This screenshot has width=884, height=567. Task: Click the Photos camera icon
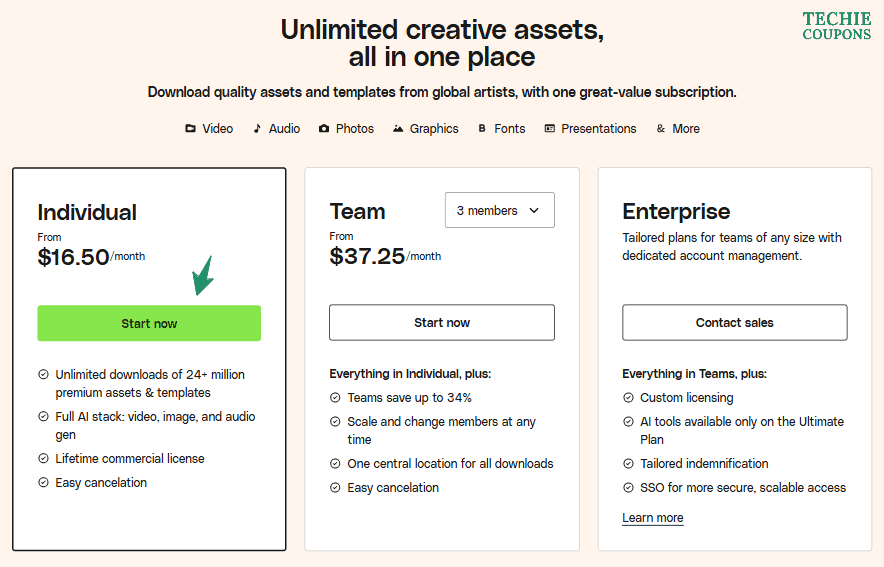(324, 129)
